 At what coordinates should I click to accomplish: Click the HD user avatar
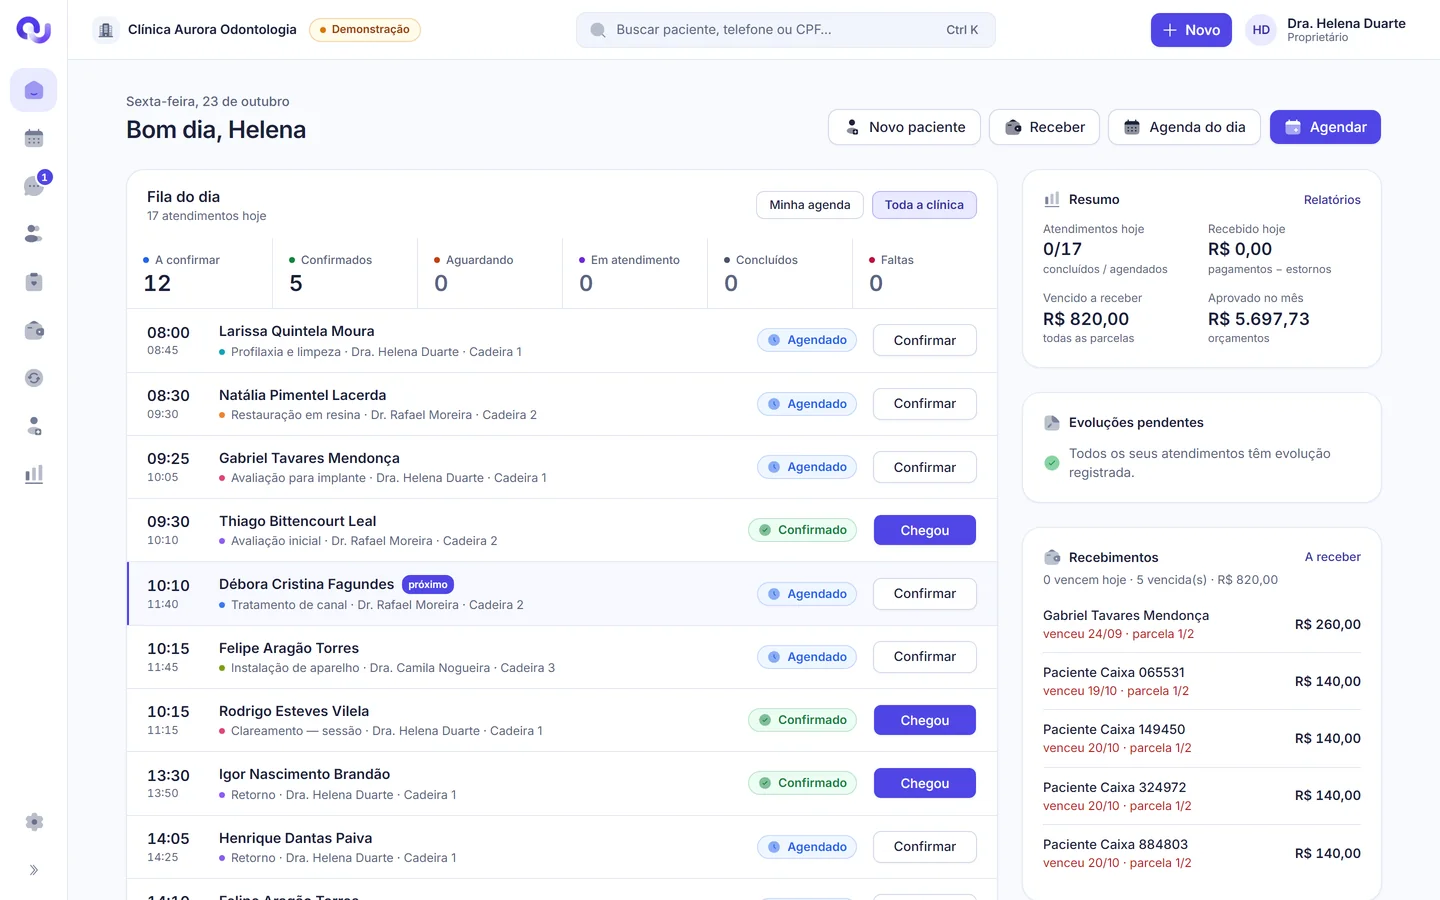[x=1261, y=30]
